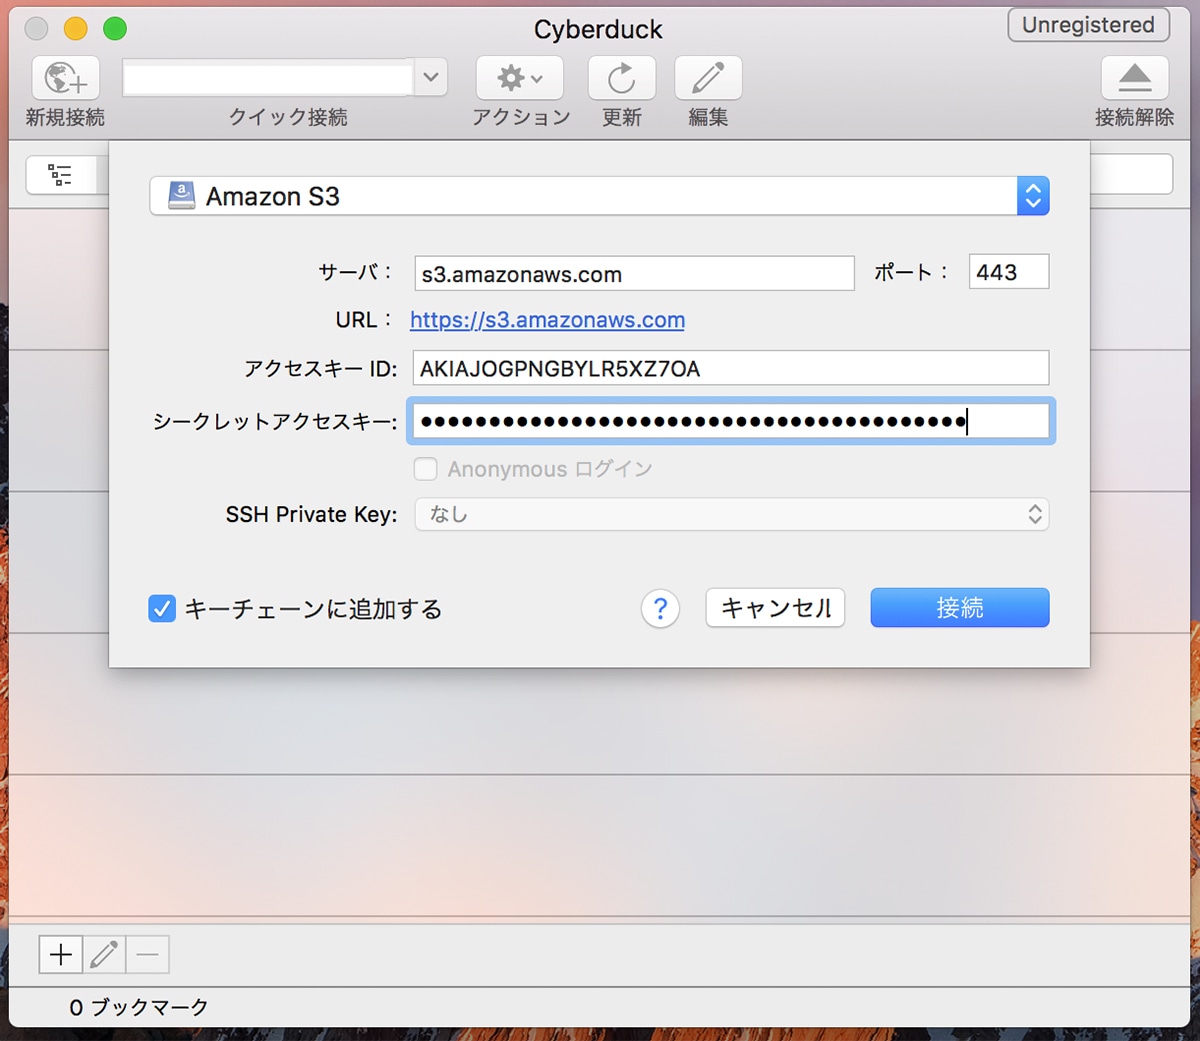Click the green zoom window button
The width and height of the screenshot is (1200, 1041).
coord(115,29)
